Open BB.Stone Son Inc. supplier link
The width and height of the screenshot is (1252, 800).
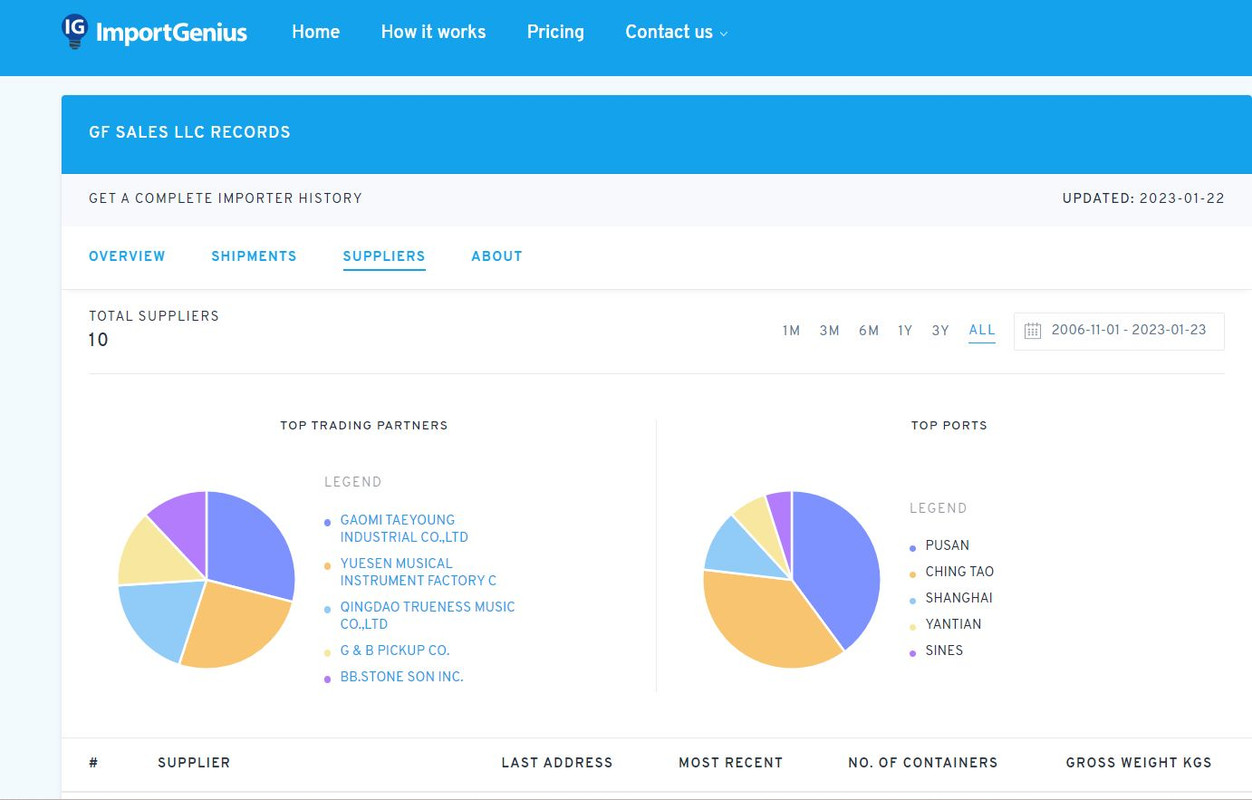click(x=402, y=677)
